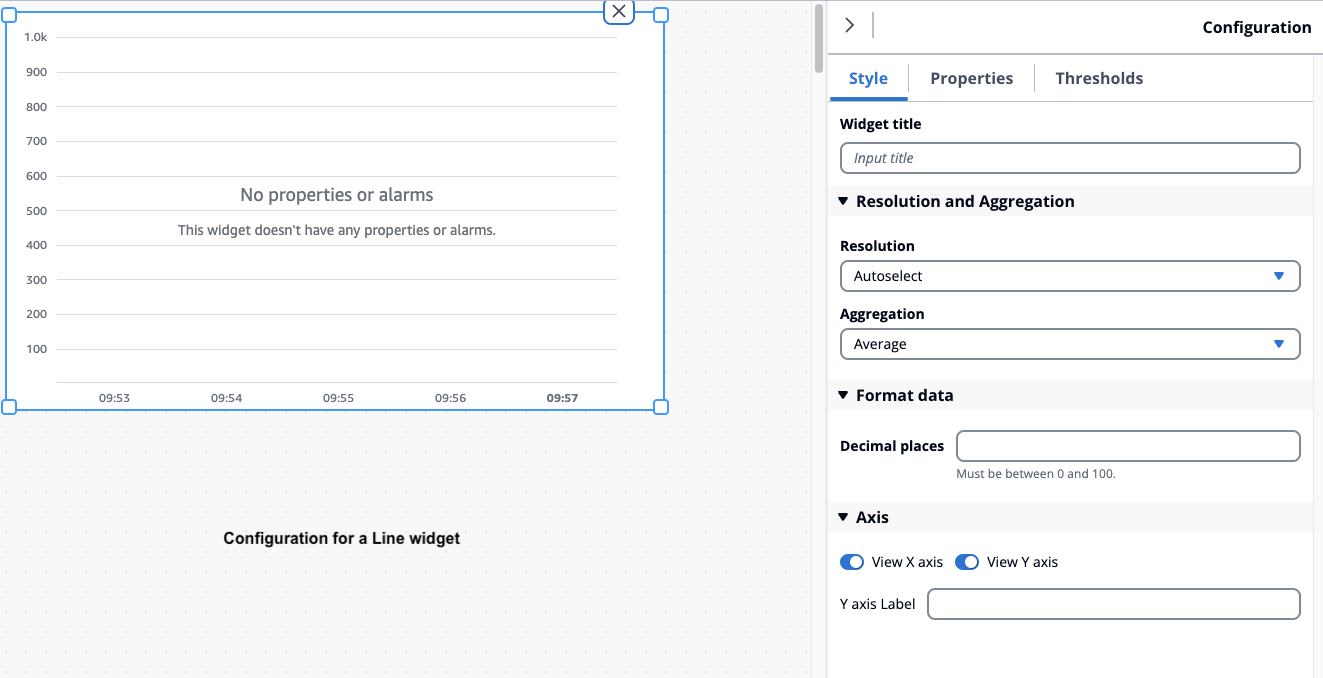Toggle the View Y axis switch

click(x=967, y=562)
